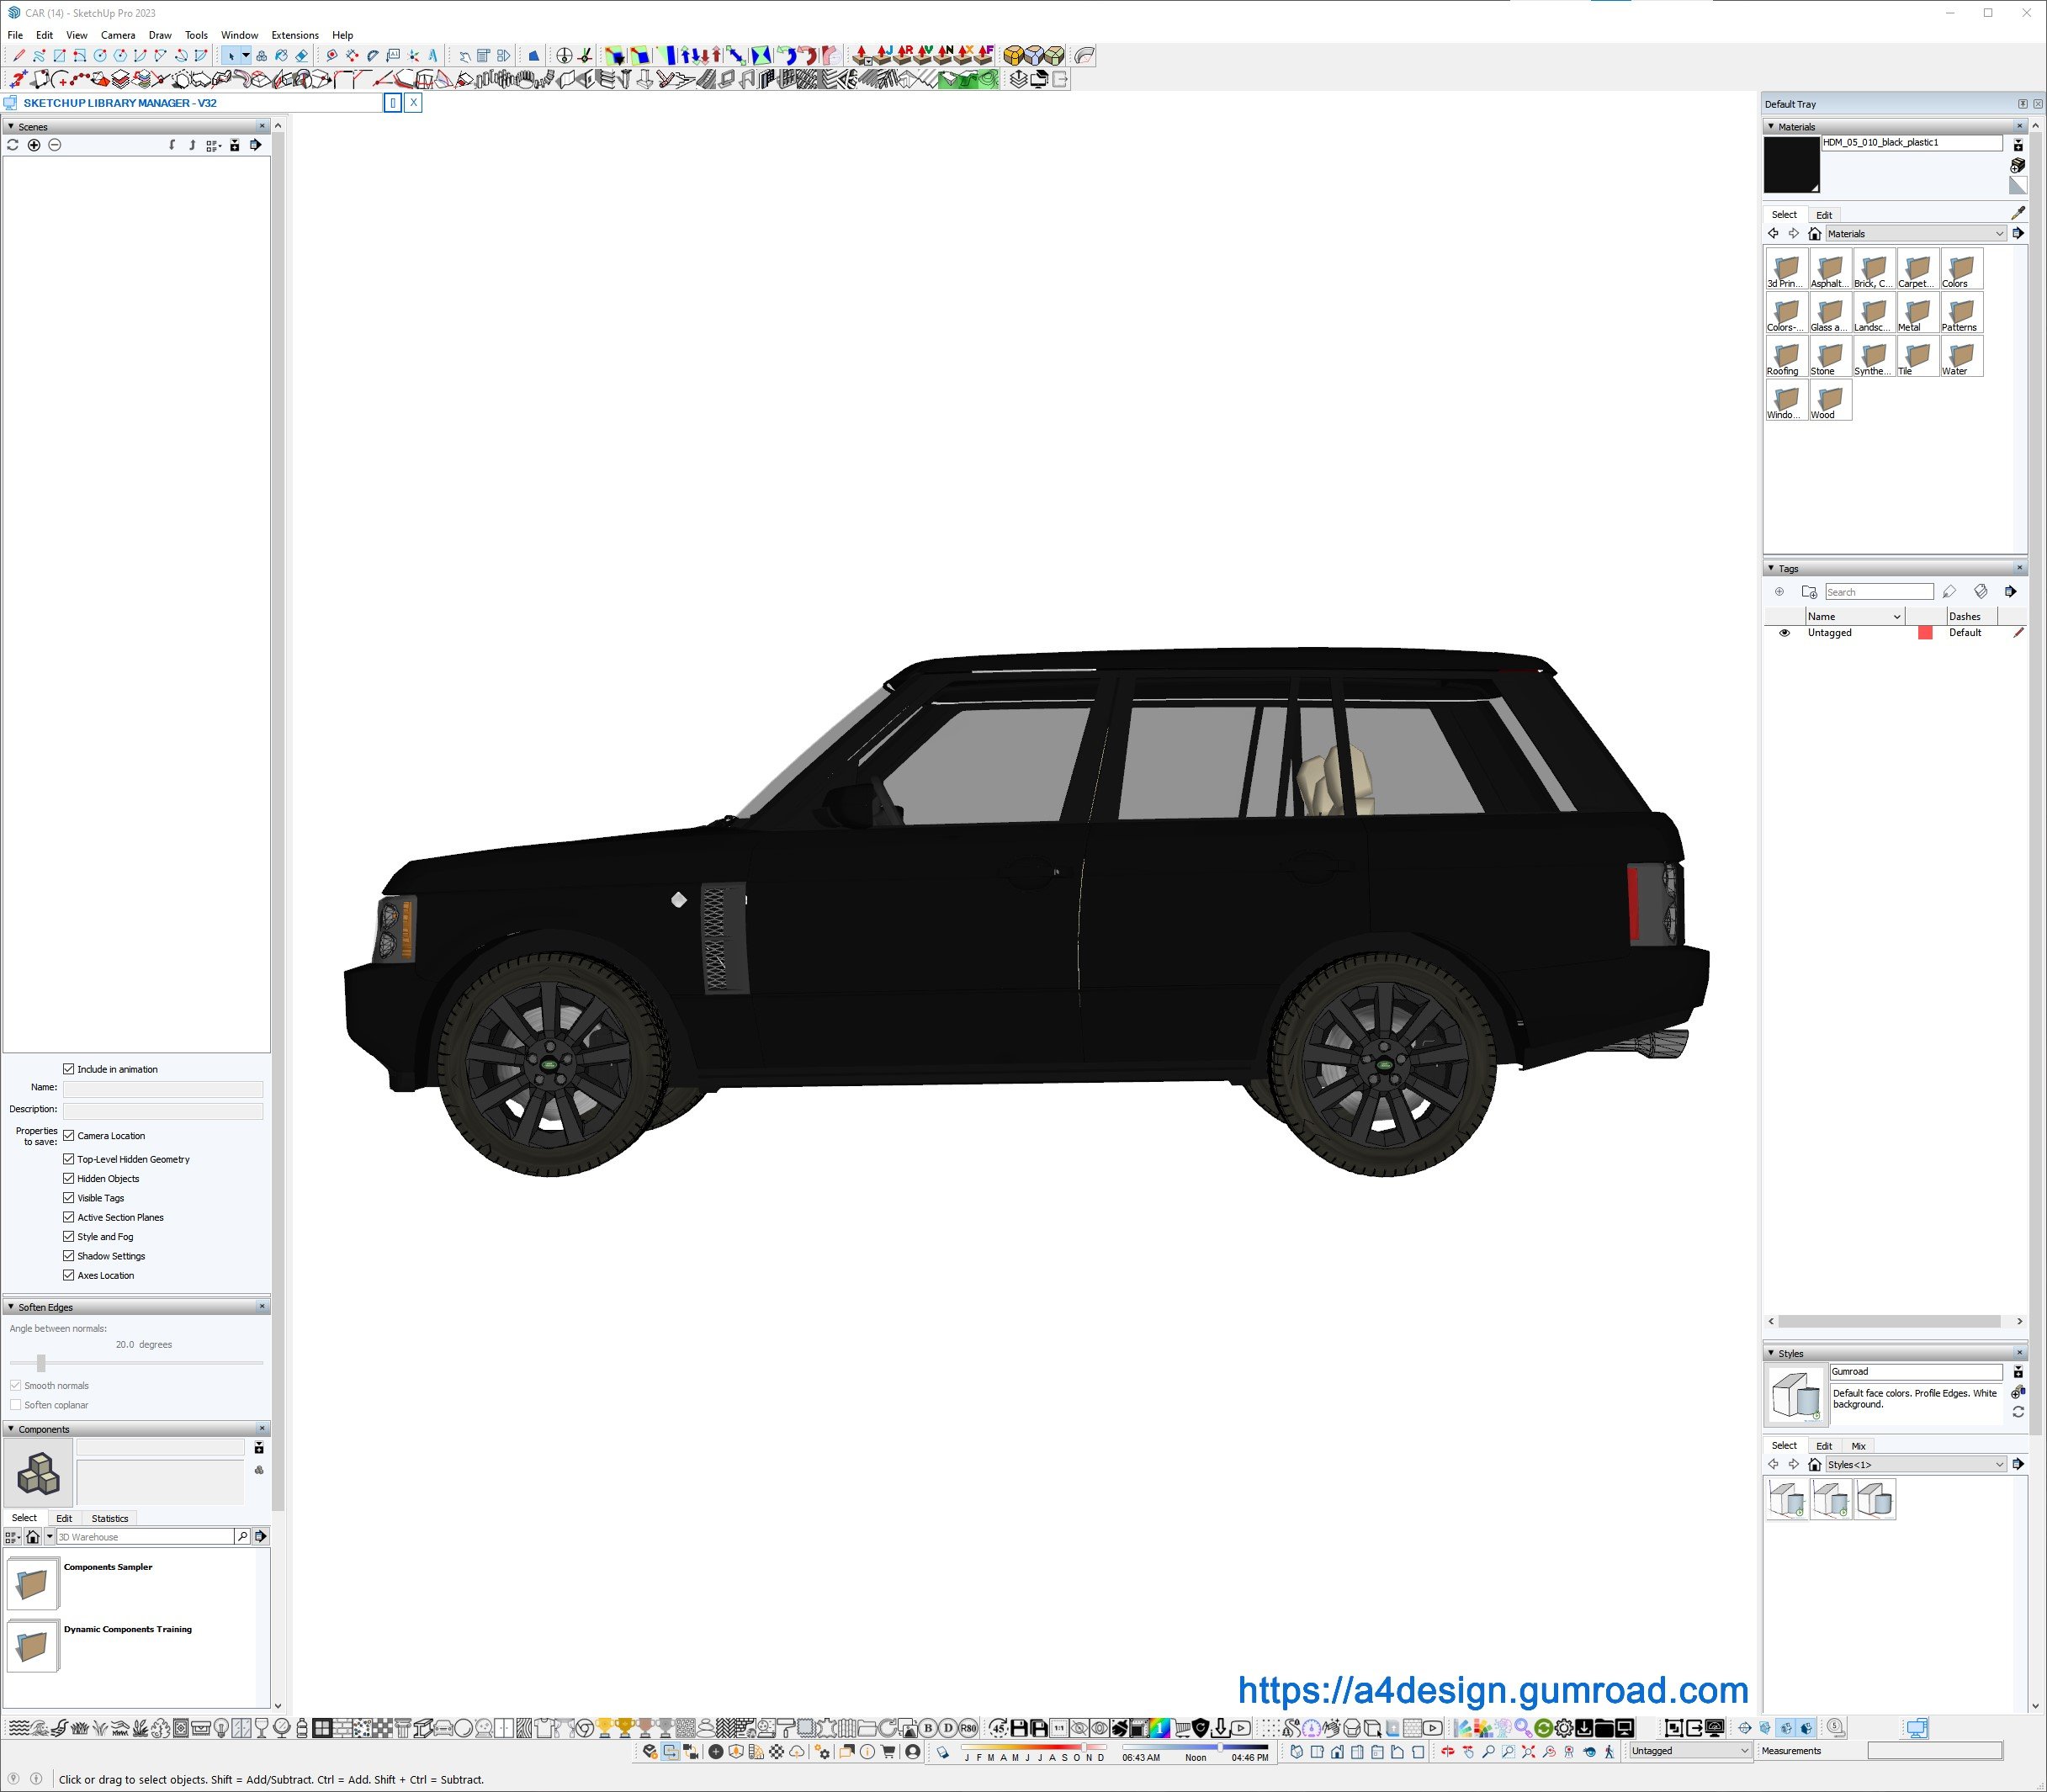Click the In Model home icon in Styles
The height and width of the screenshot is (1792, 2047).
click(x=1814, y=1464)
